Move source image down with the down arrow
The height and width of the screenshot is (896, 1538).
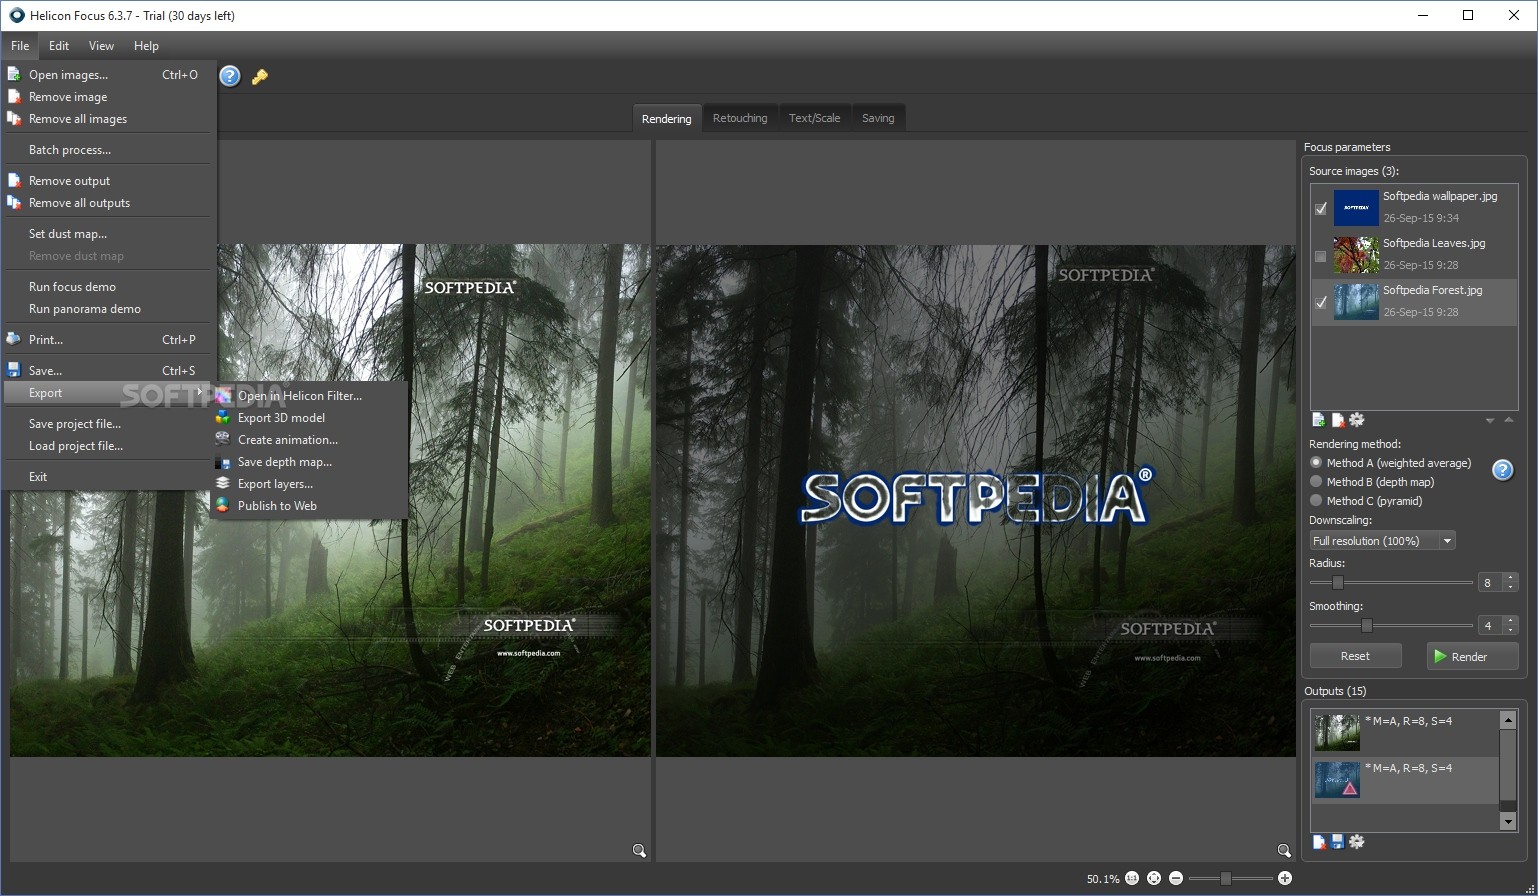(1490, 421)
